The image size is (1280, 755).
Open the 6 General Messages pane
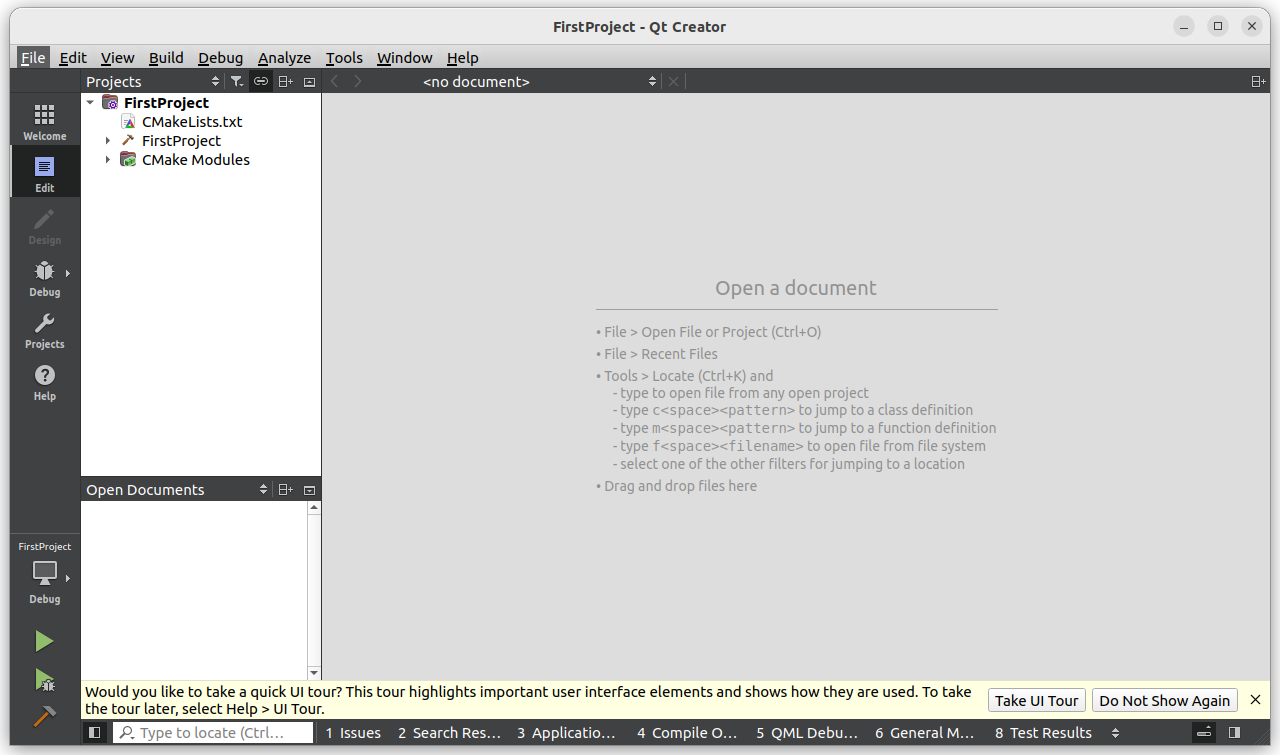925,733
